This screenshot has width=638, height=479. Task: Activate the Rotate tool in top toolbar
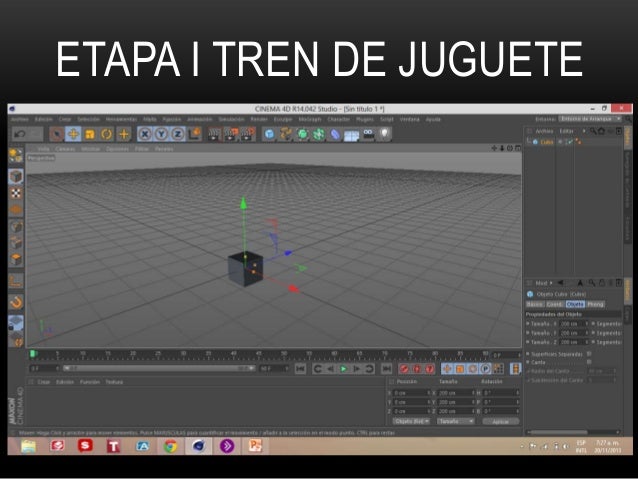pos(107,134)
